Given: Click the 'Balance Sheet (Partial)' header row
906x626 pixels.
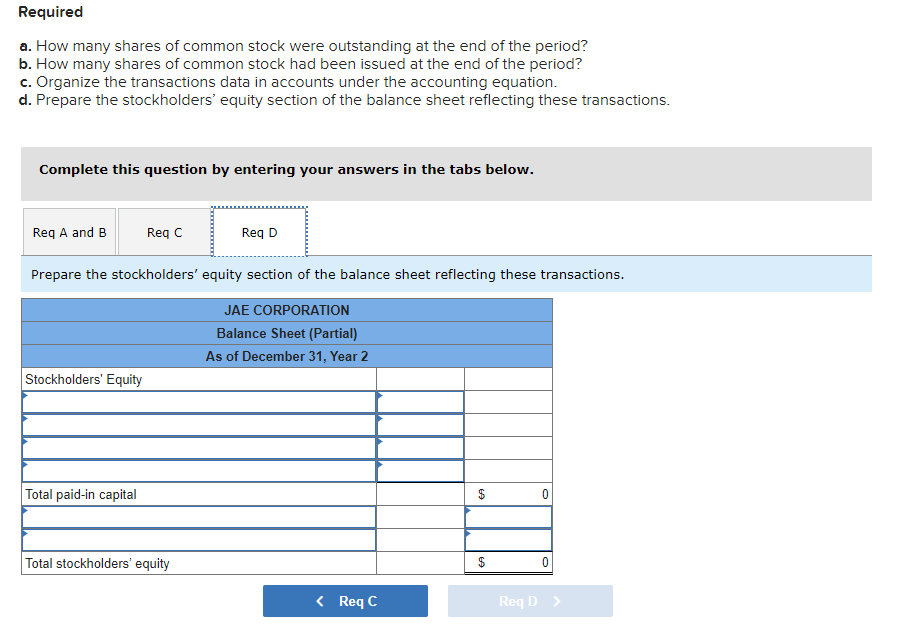Looking at the screenshot, I should [285, 333].
